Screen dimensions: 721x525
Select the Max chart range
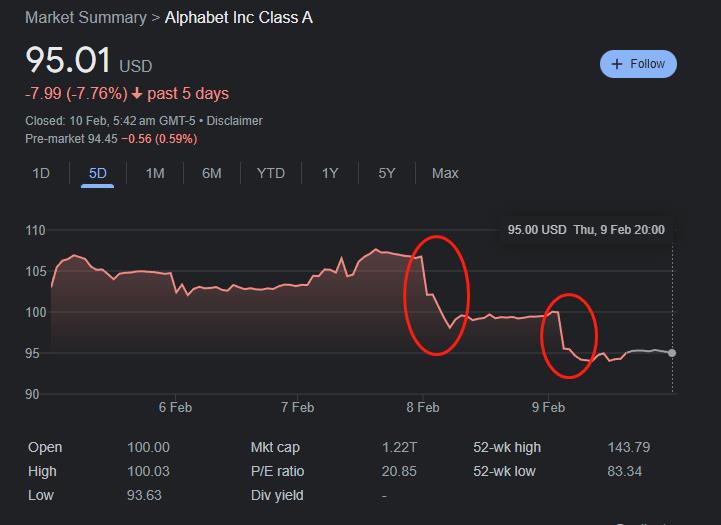pos(445,173)
